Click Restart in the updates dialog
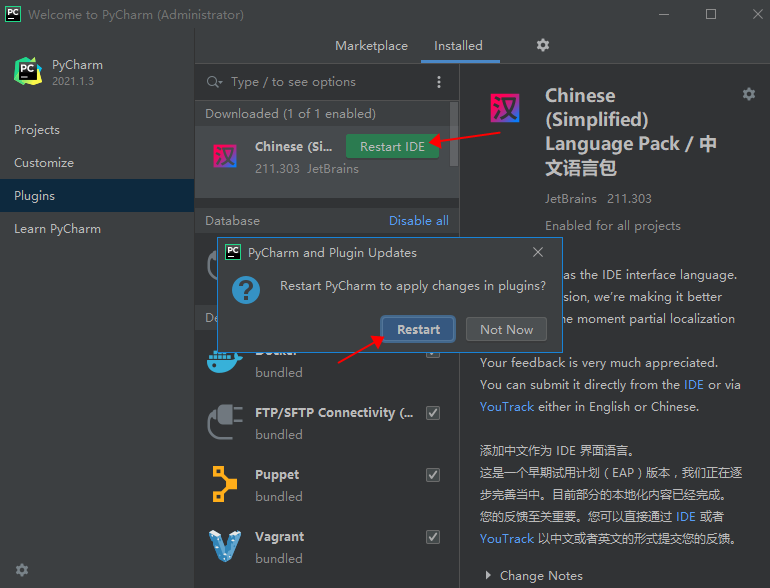The width and height of the screenshot is (770, 588). [418, 329]
